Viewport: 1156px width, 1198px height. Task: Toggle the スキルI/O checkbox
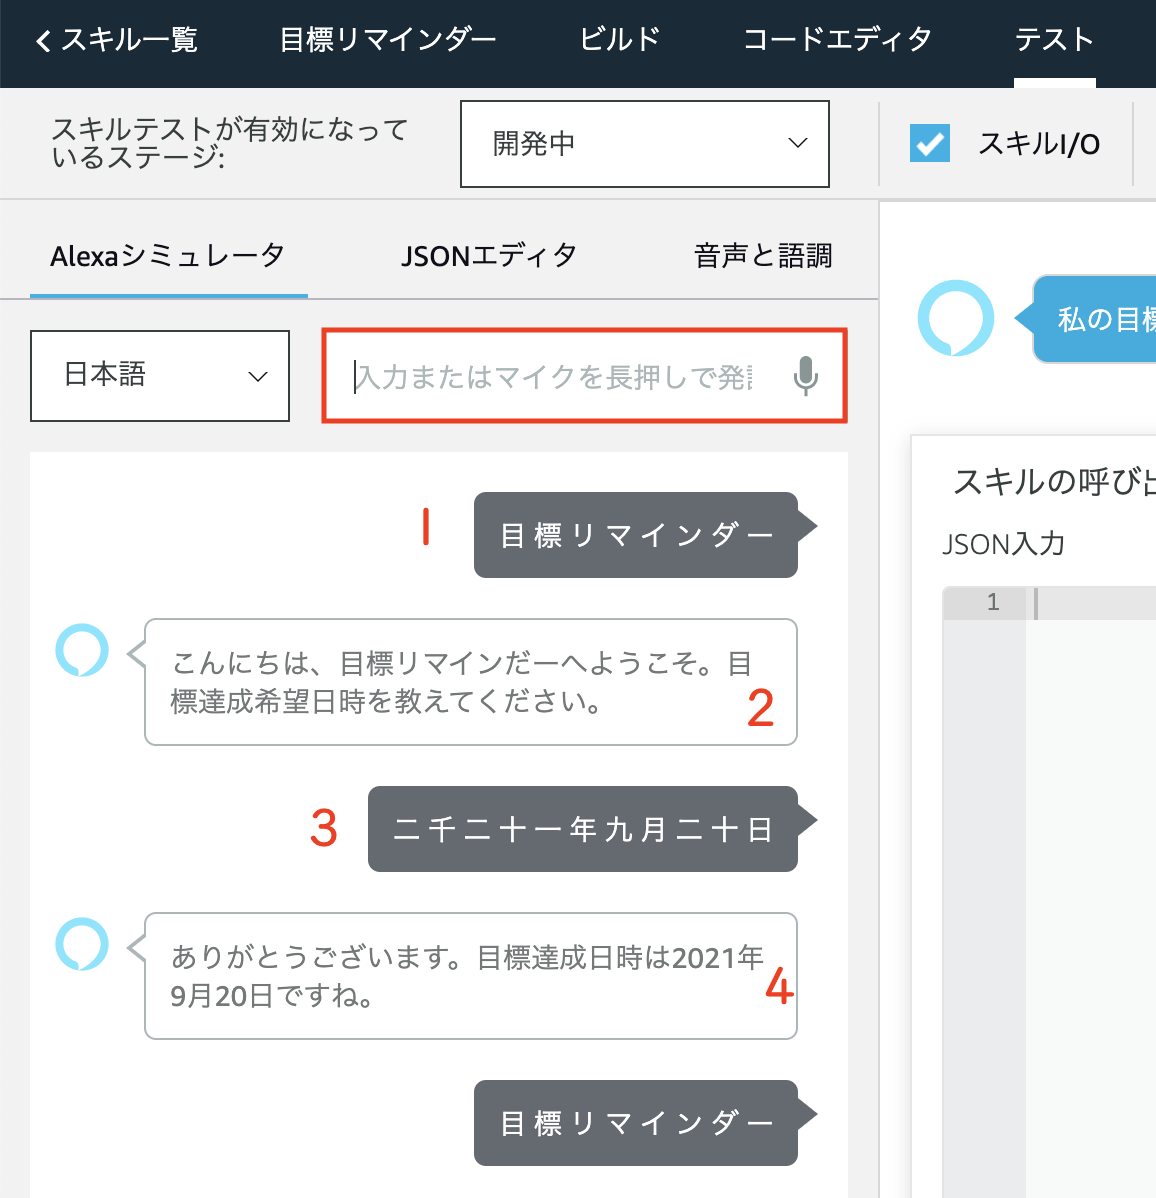tap(930, 143)
